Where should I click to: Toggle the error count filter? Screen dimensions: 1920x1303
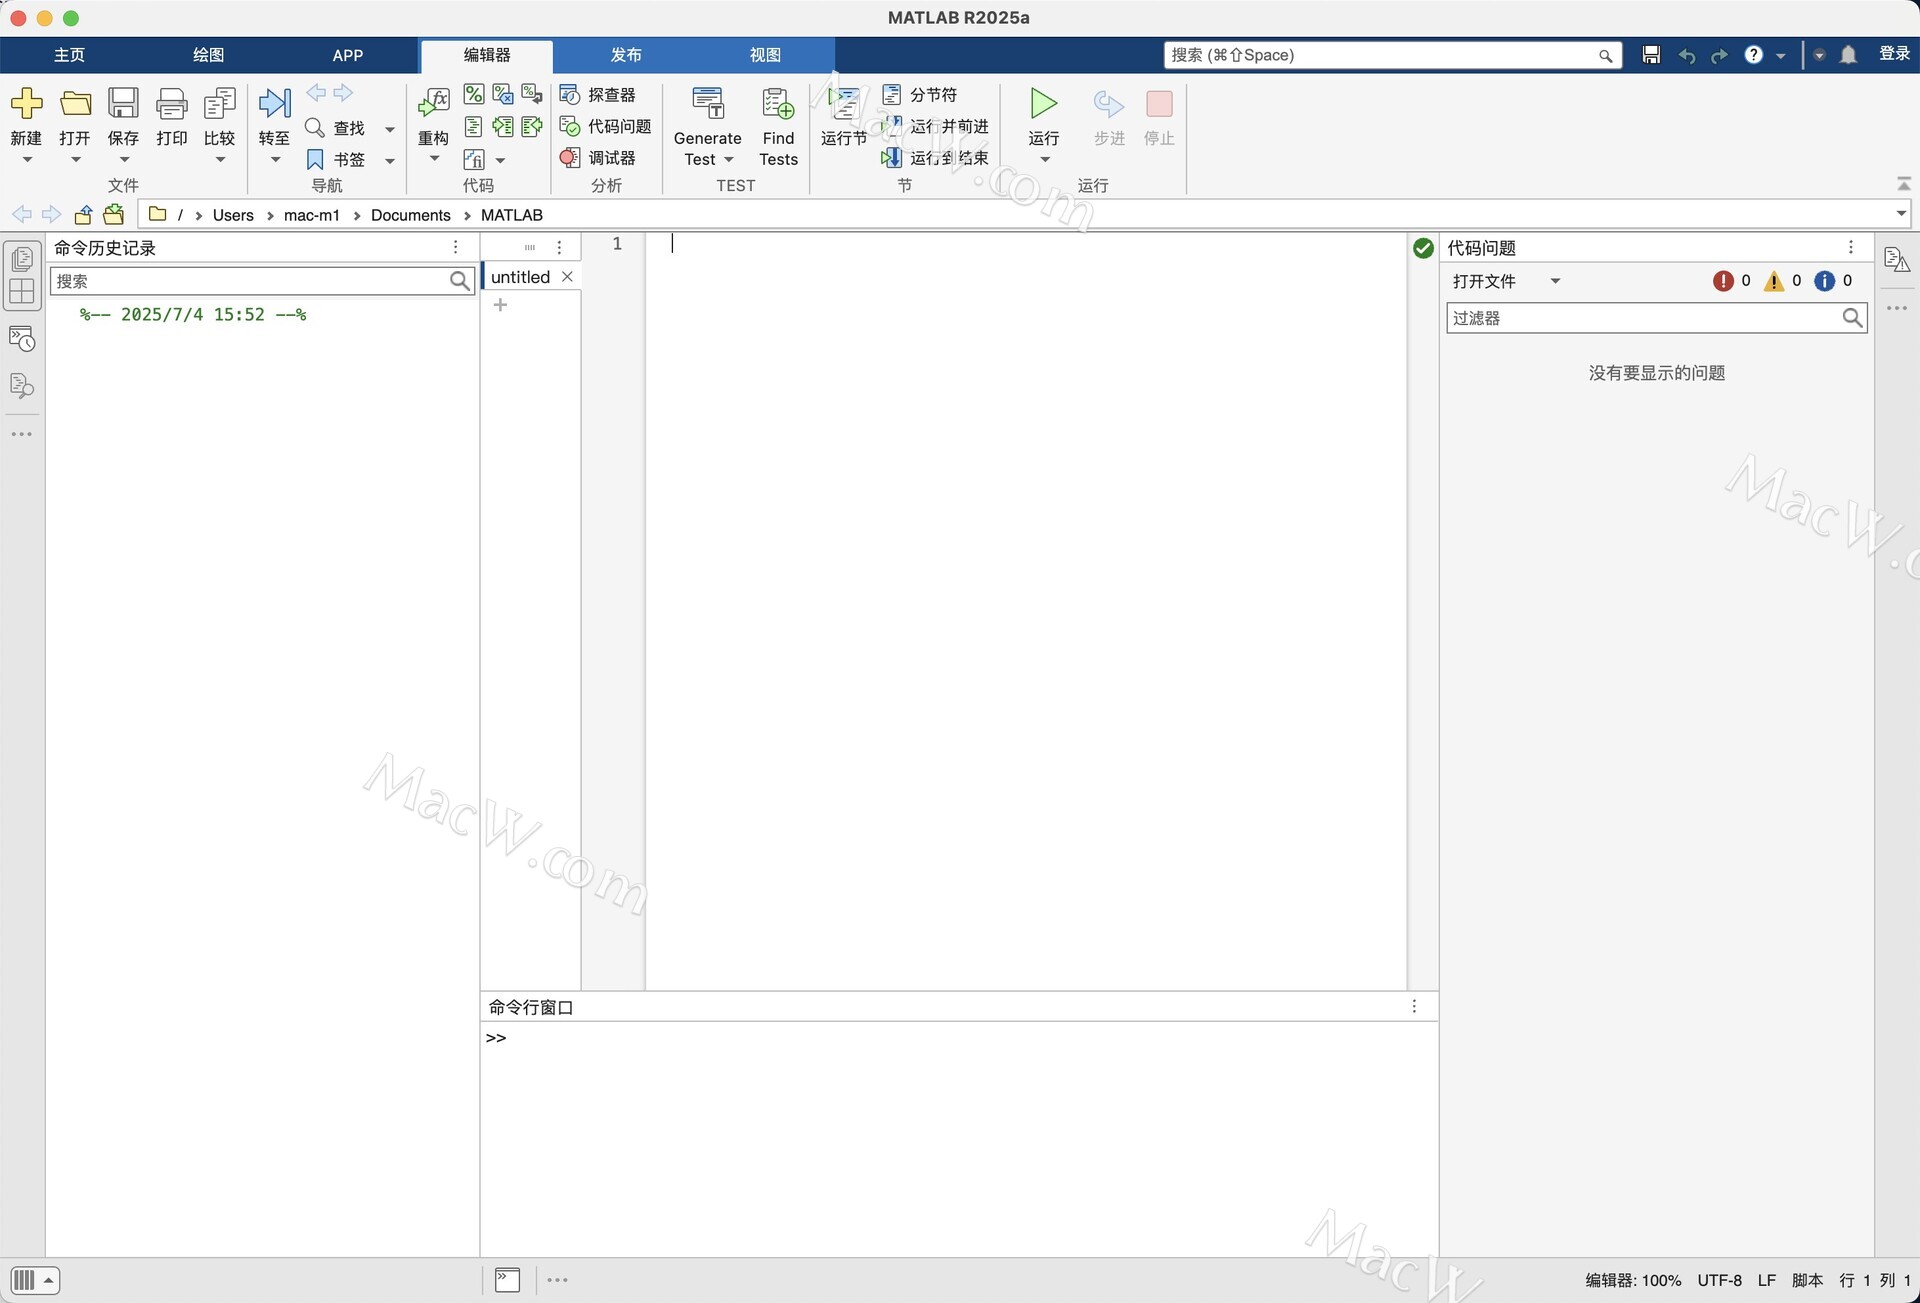[1723, 281]
